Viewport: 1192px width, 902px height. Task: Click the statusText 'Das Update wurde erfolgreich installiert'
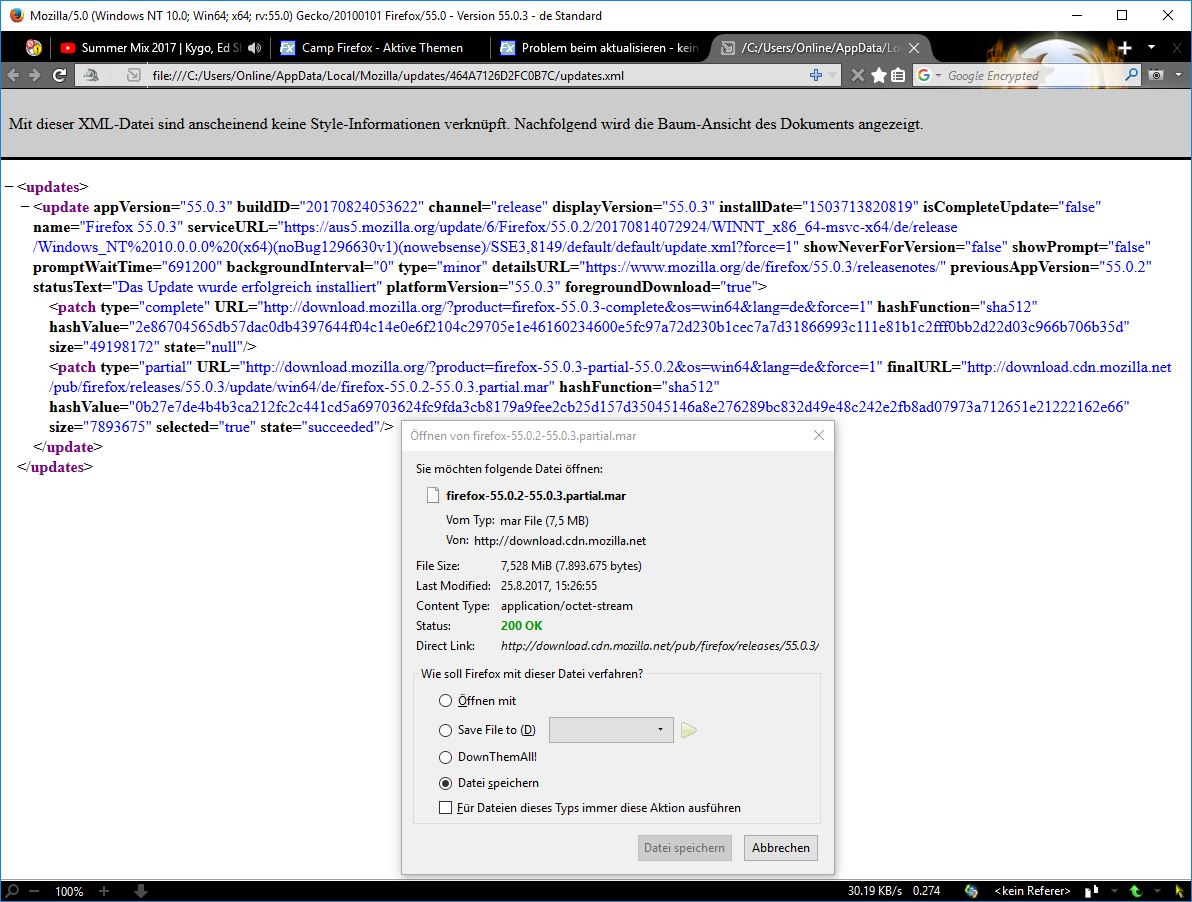[247, 287]
